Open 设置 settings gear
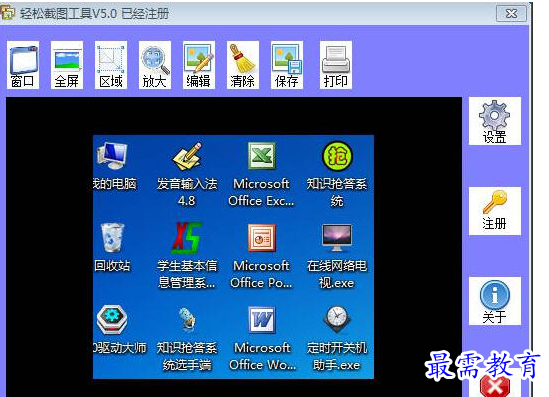The height and width of the screenshot is (397, 549). [x=495, y=121]
